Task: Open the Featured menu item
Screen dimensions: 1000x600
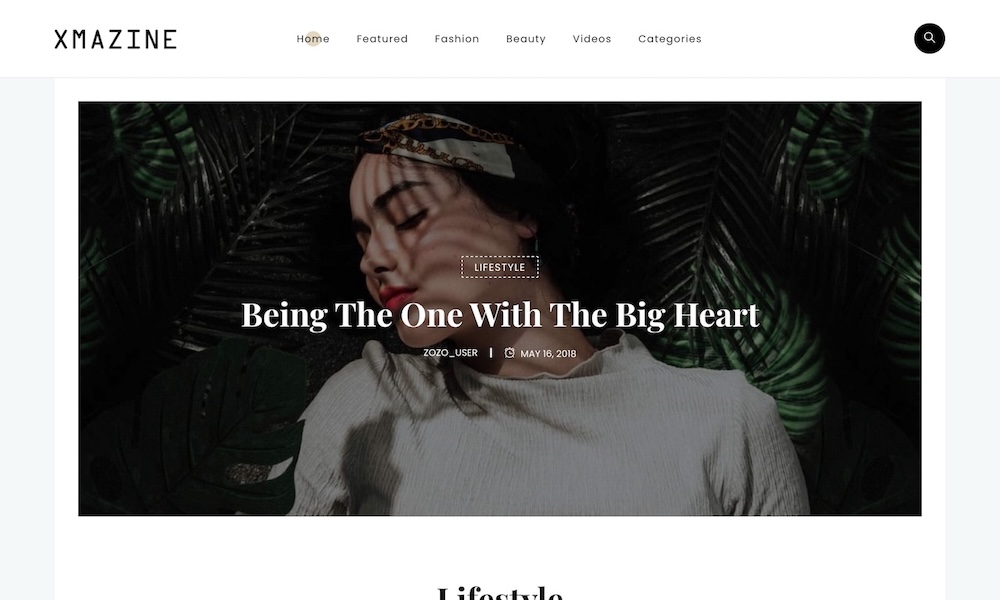Action: (382, 39)
